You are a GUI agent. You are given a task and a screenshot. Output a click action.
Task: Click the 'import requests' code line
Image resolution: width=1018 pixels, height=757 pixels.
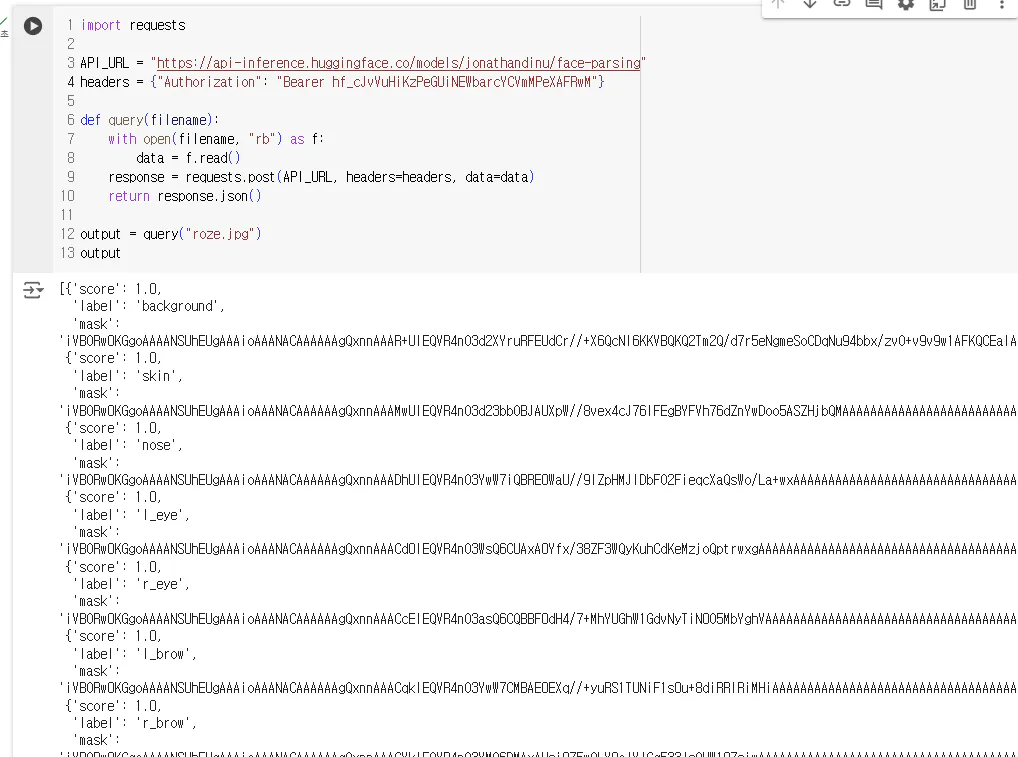point(133,25)
